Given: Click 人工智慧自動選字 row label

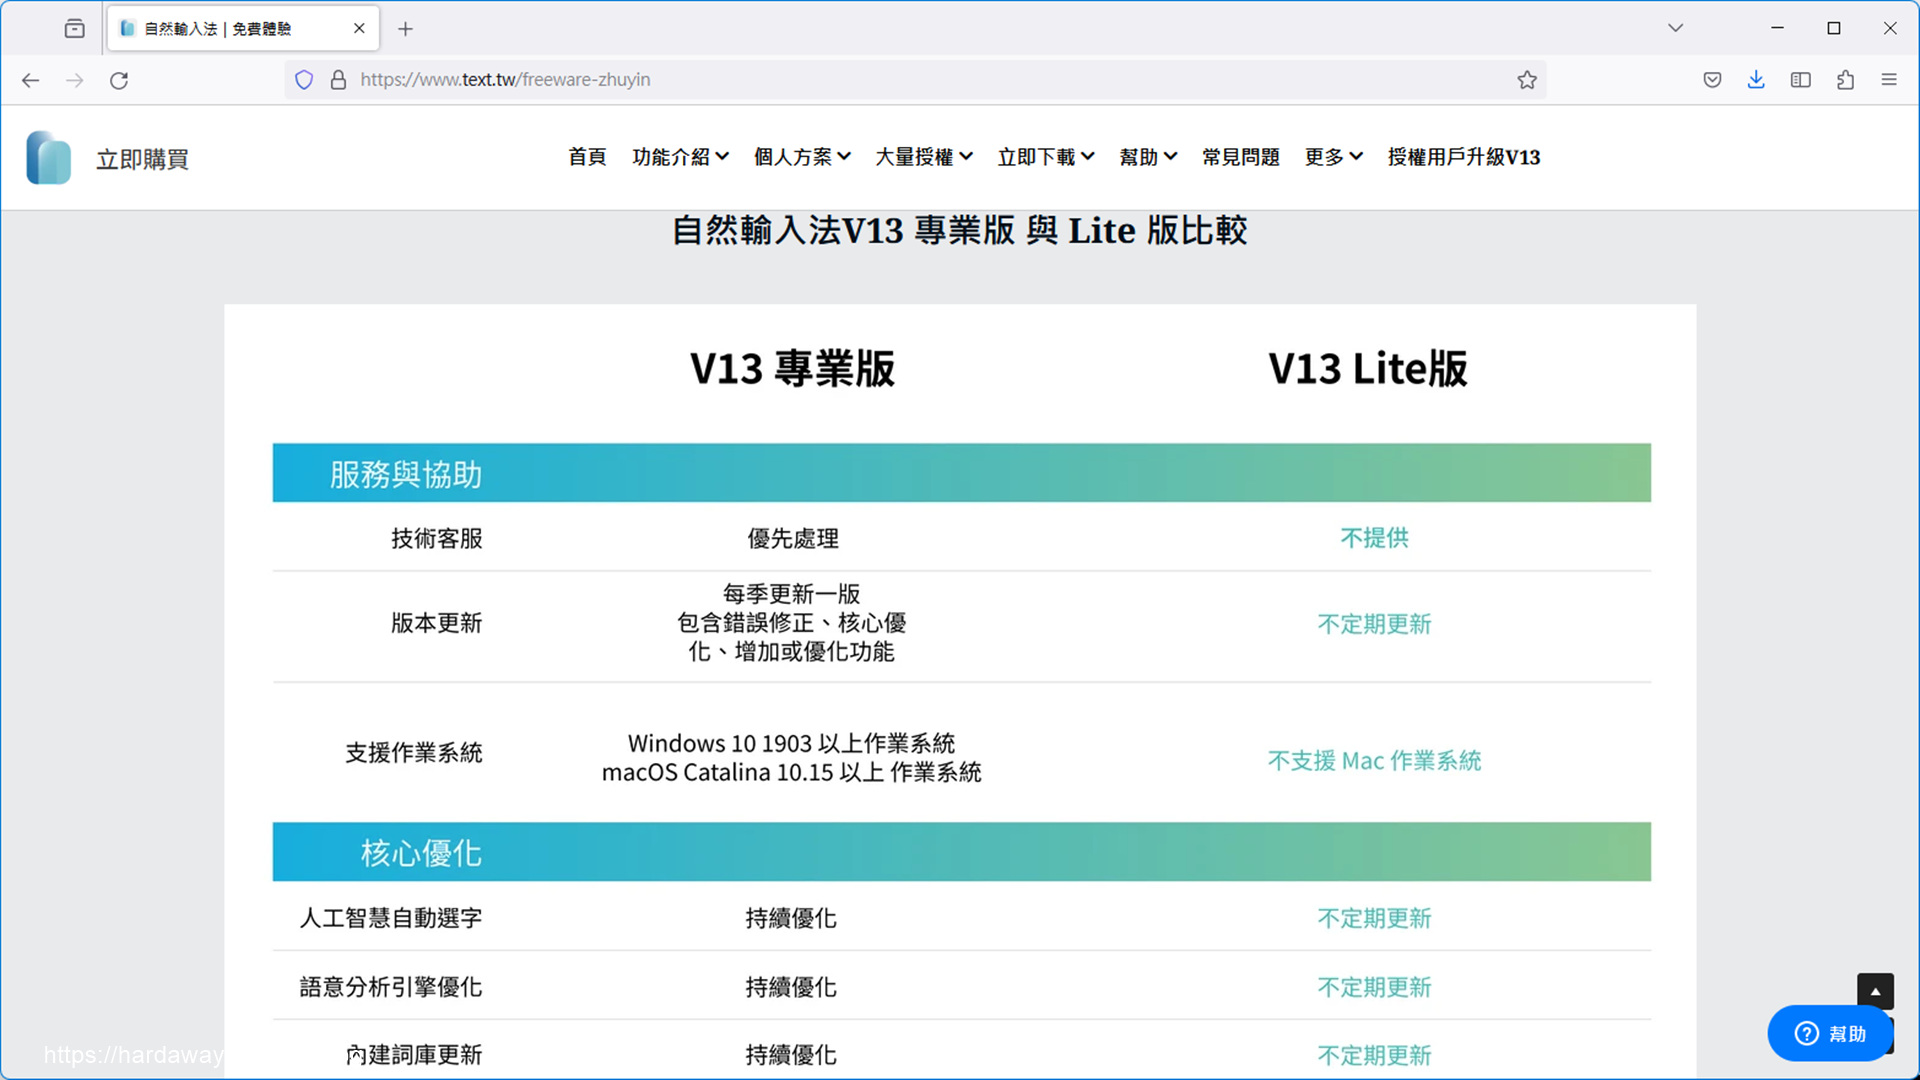Looking at the screenshot, I should click(391, 918).
